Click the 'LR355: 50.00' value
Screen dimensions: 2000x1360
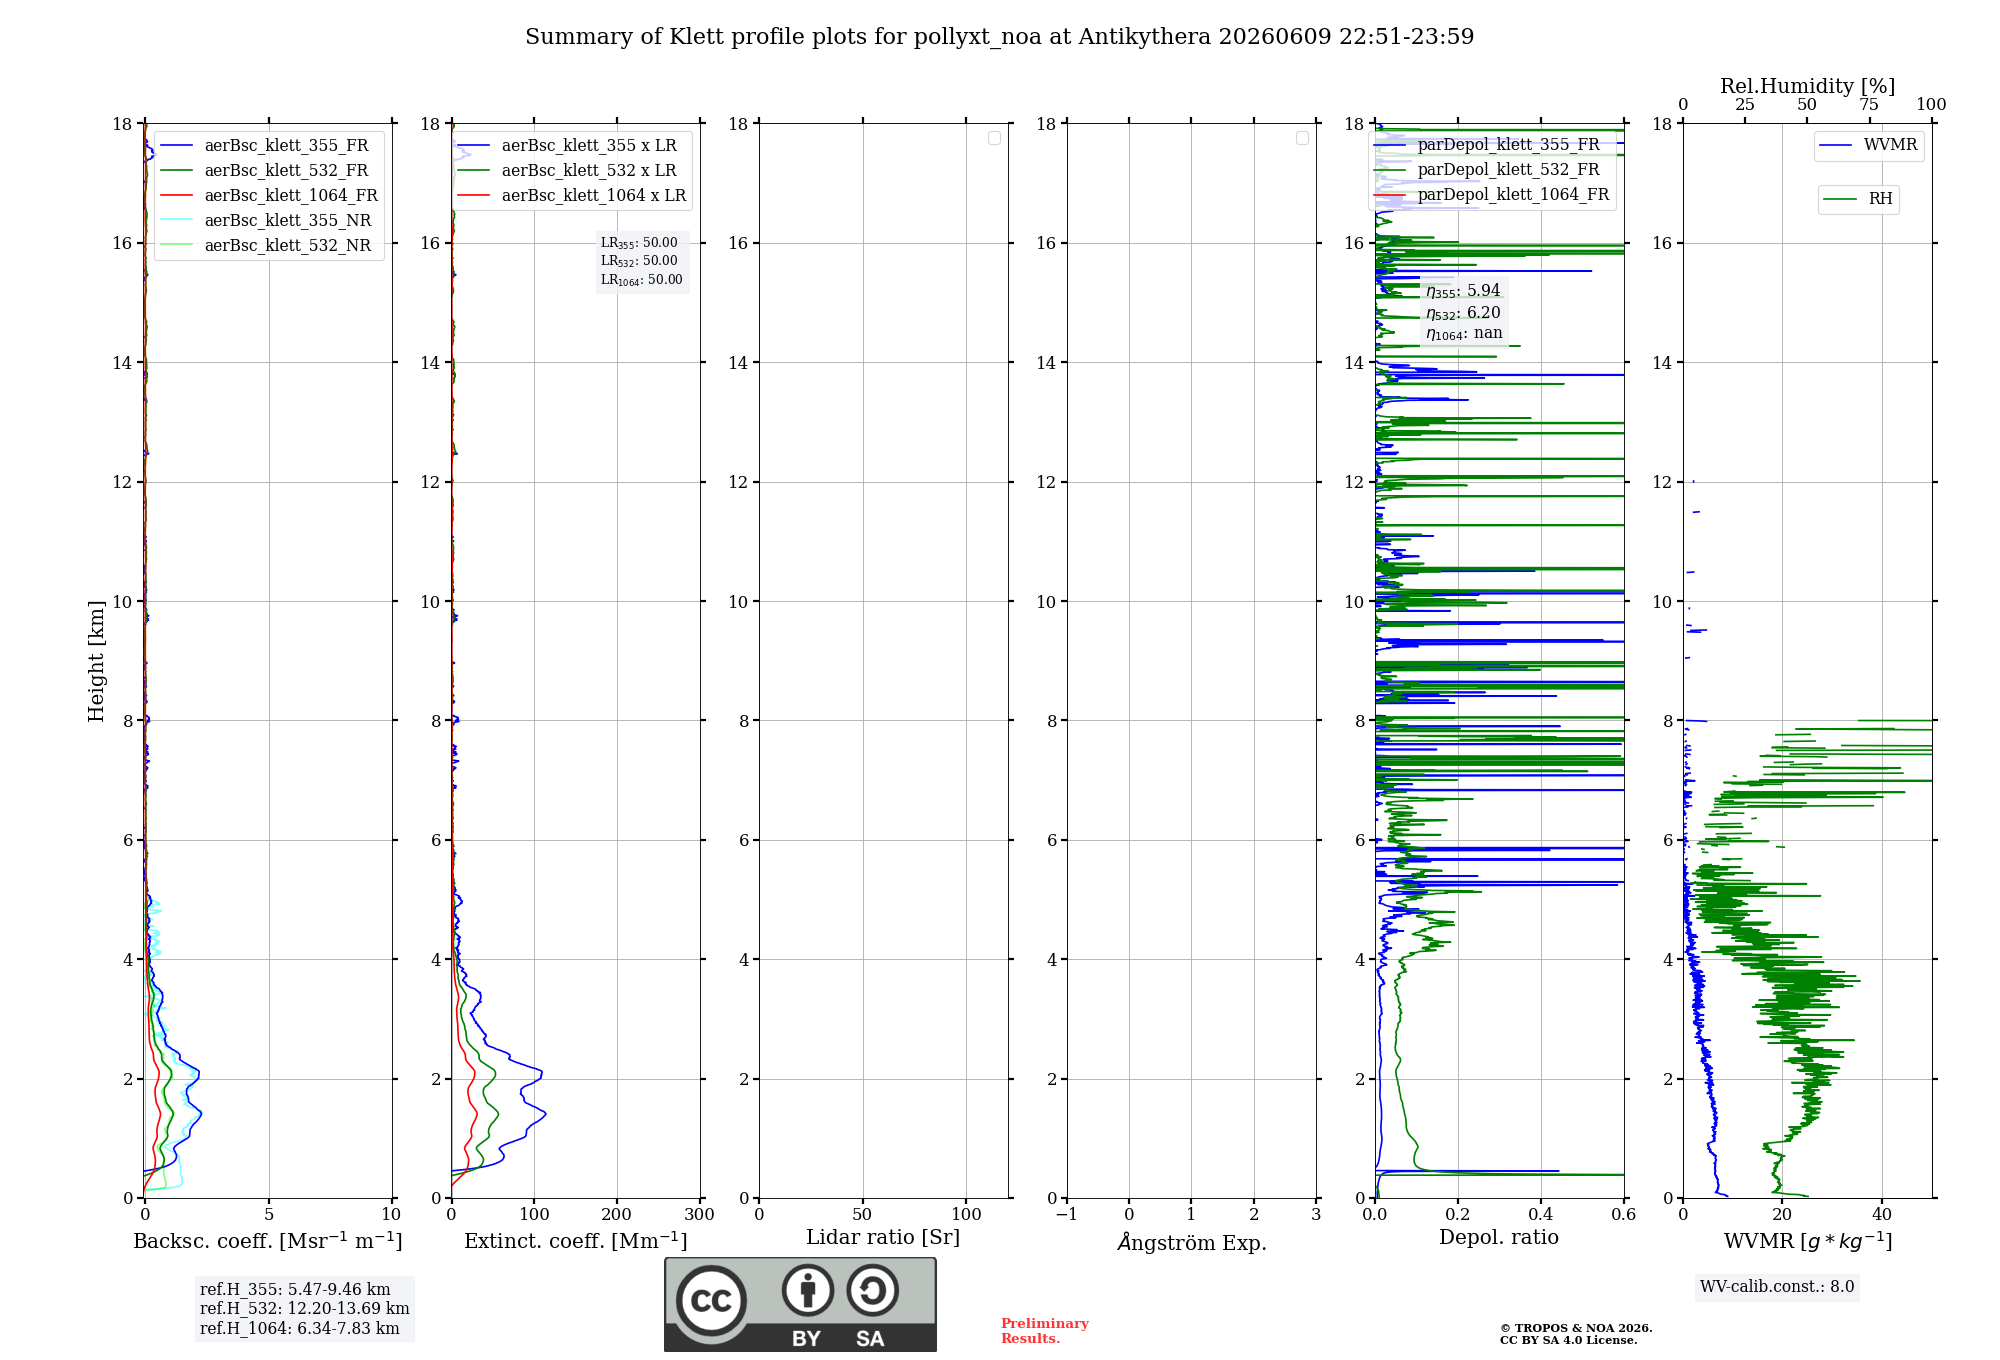coord(639,243)
